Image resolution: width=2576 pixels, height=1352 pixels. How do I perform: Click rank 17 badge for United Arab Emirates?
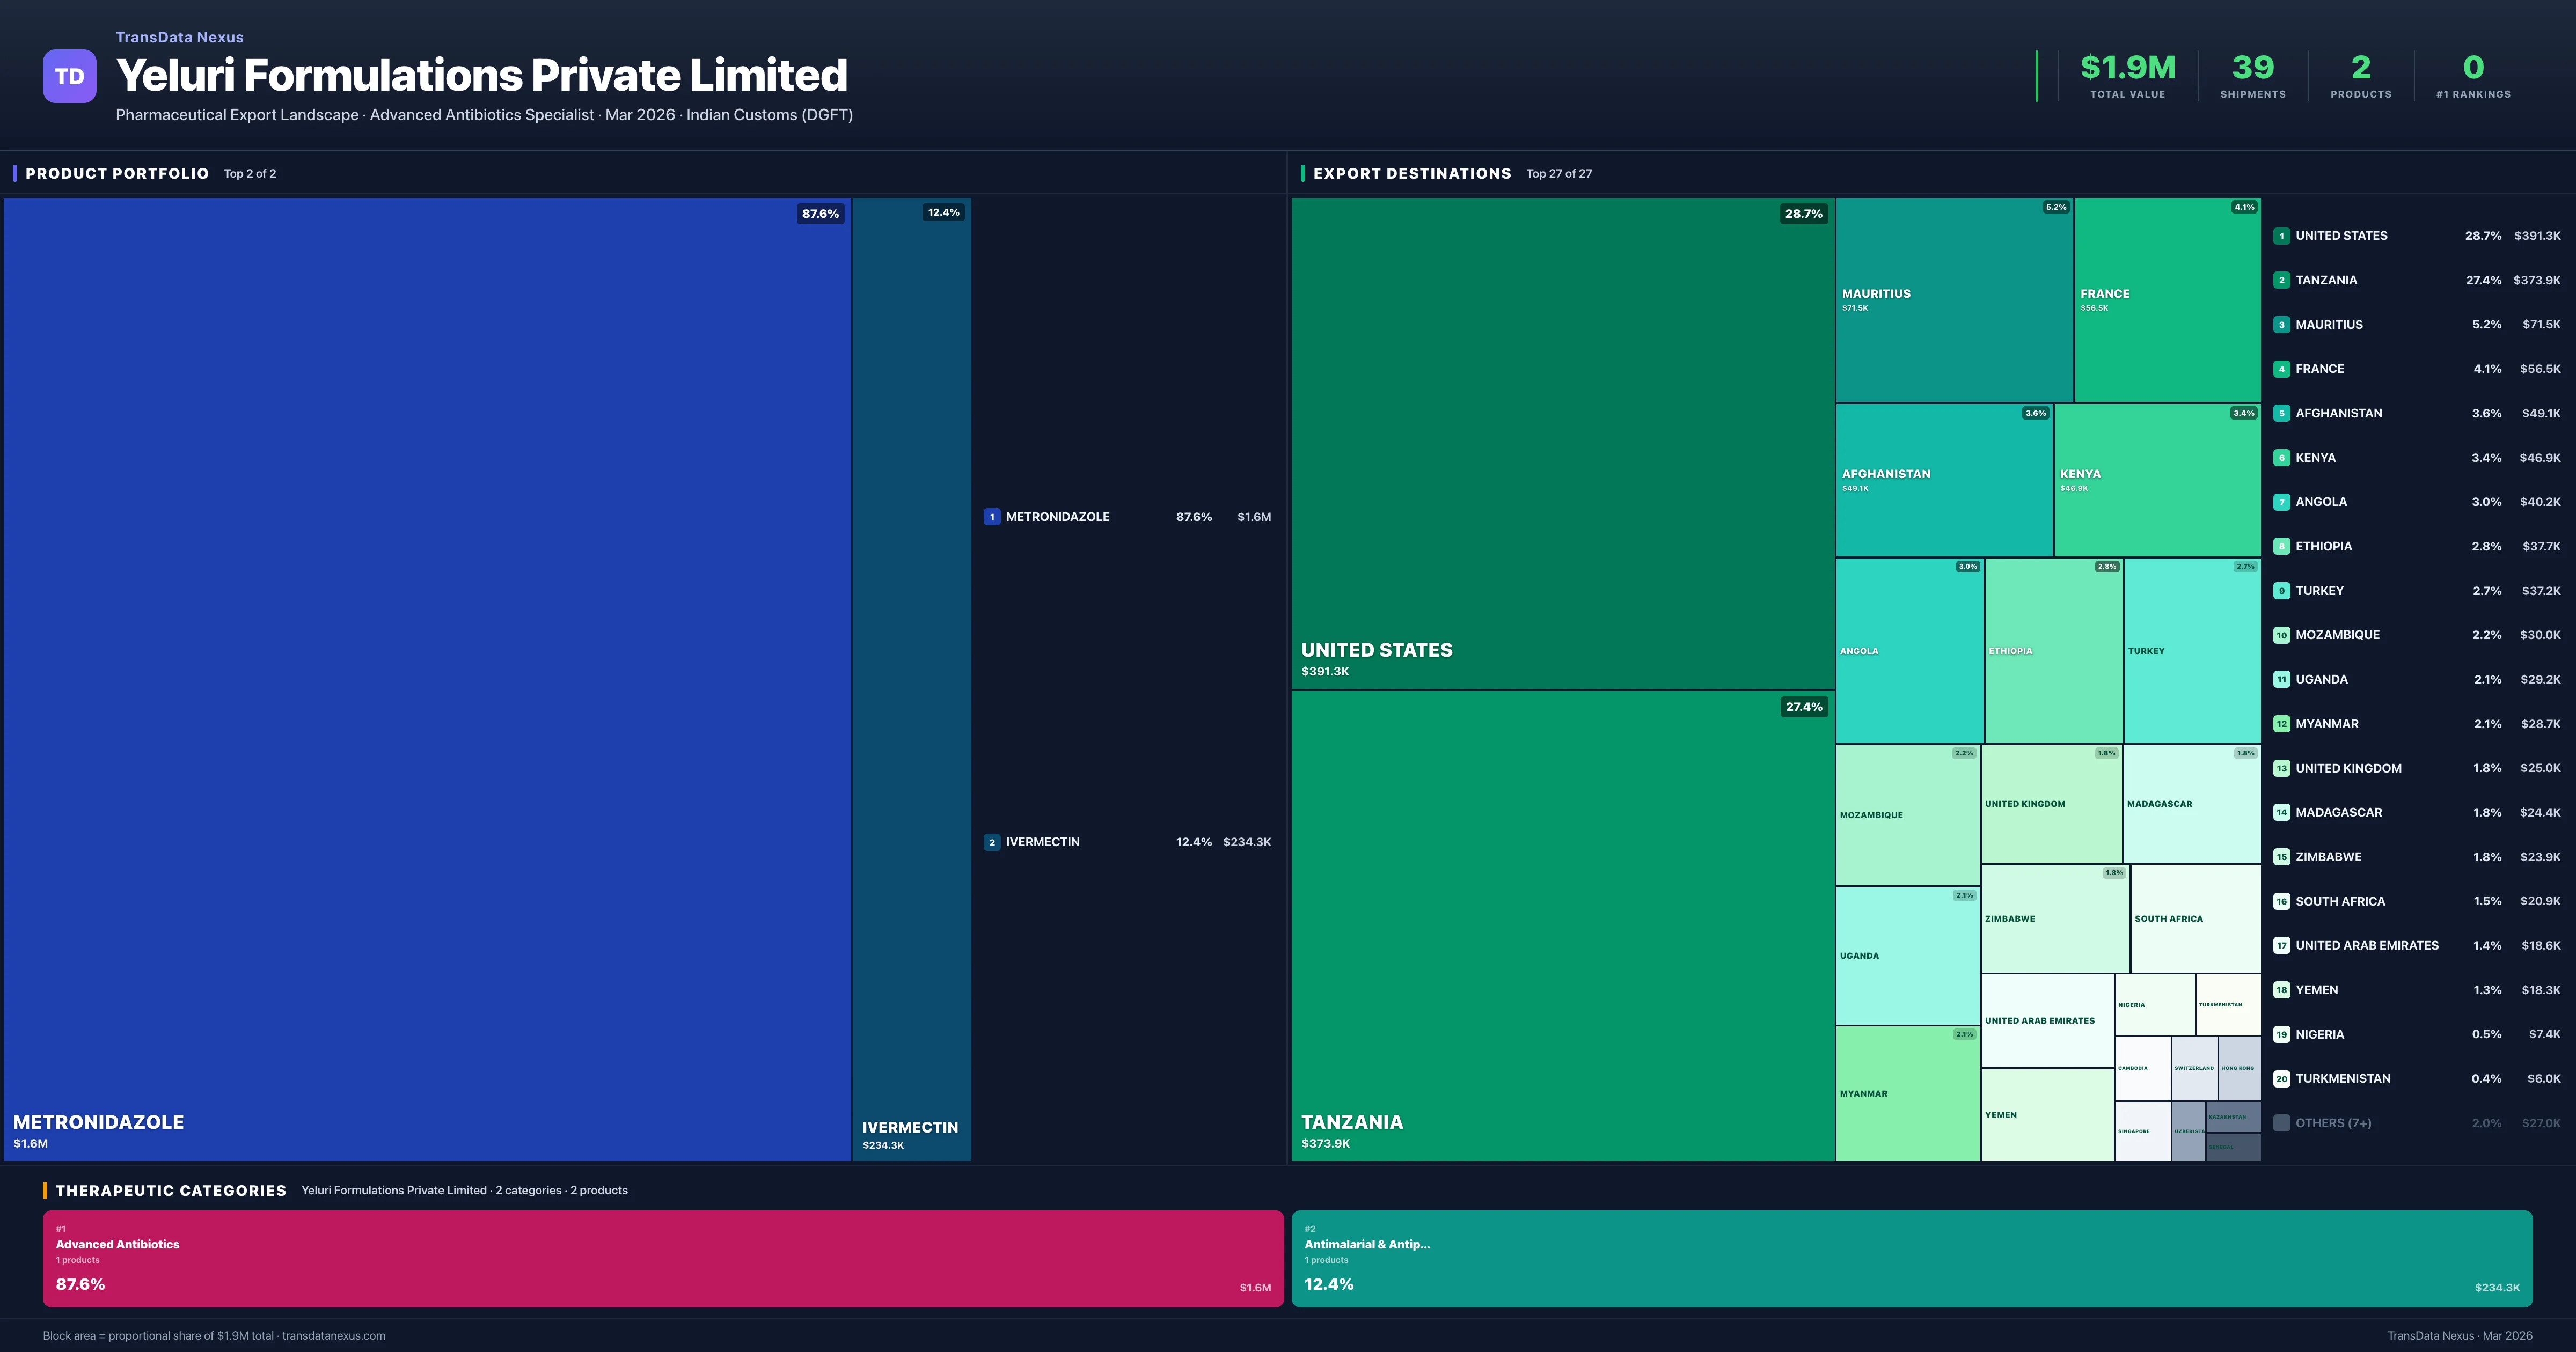(x=2281, y=945)
